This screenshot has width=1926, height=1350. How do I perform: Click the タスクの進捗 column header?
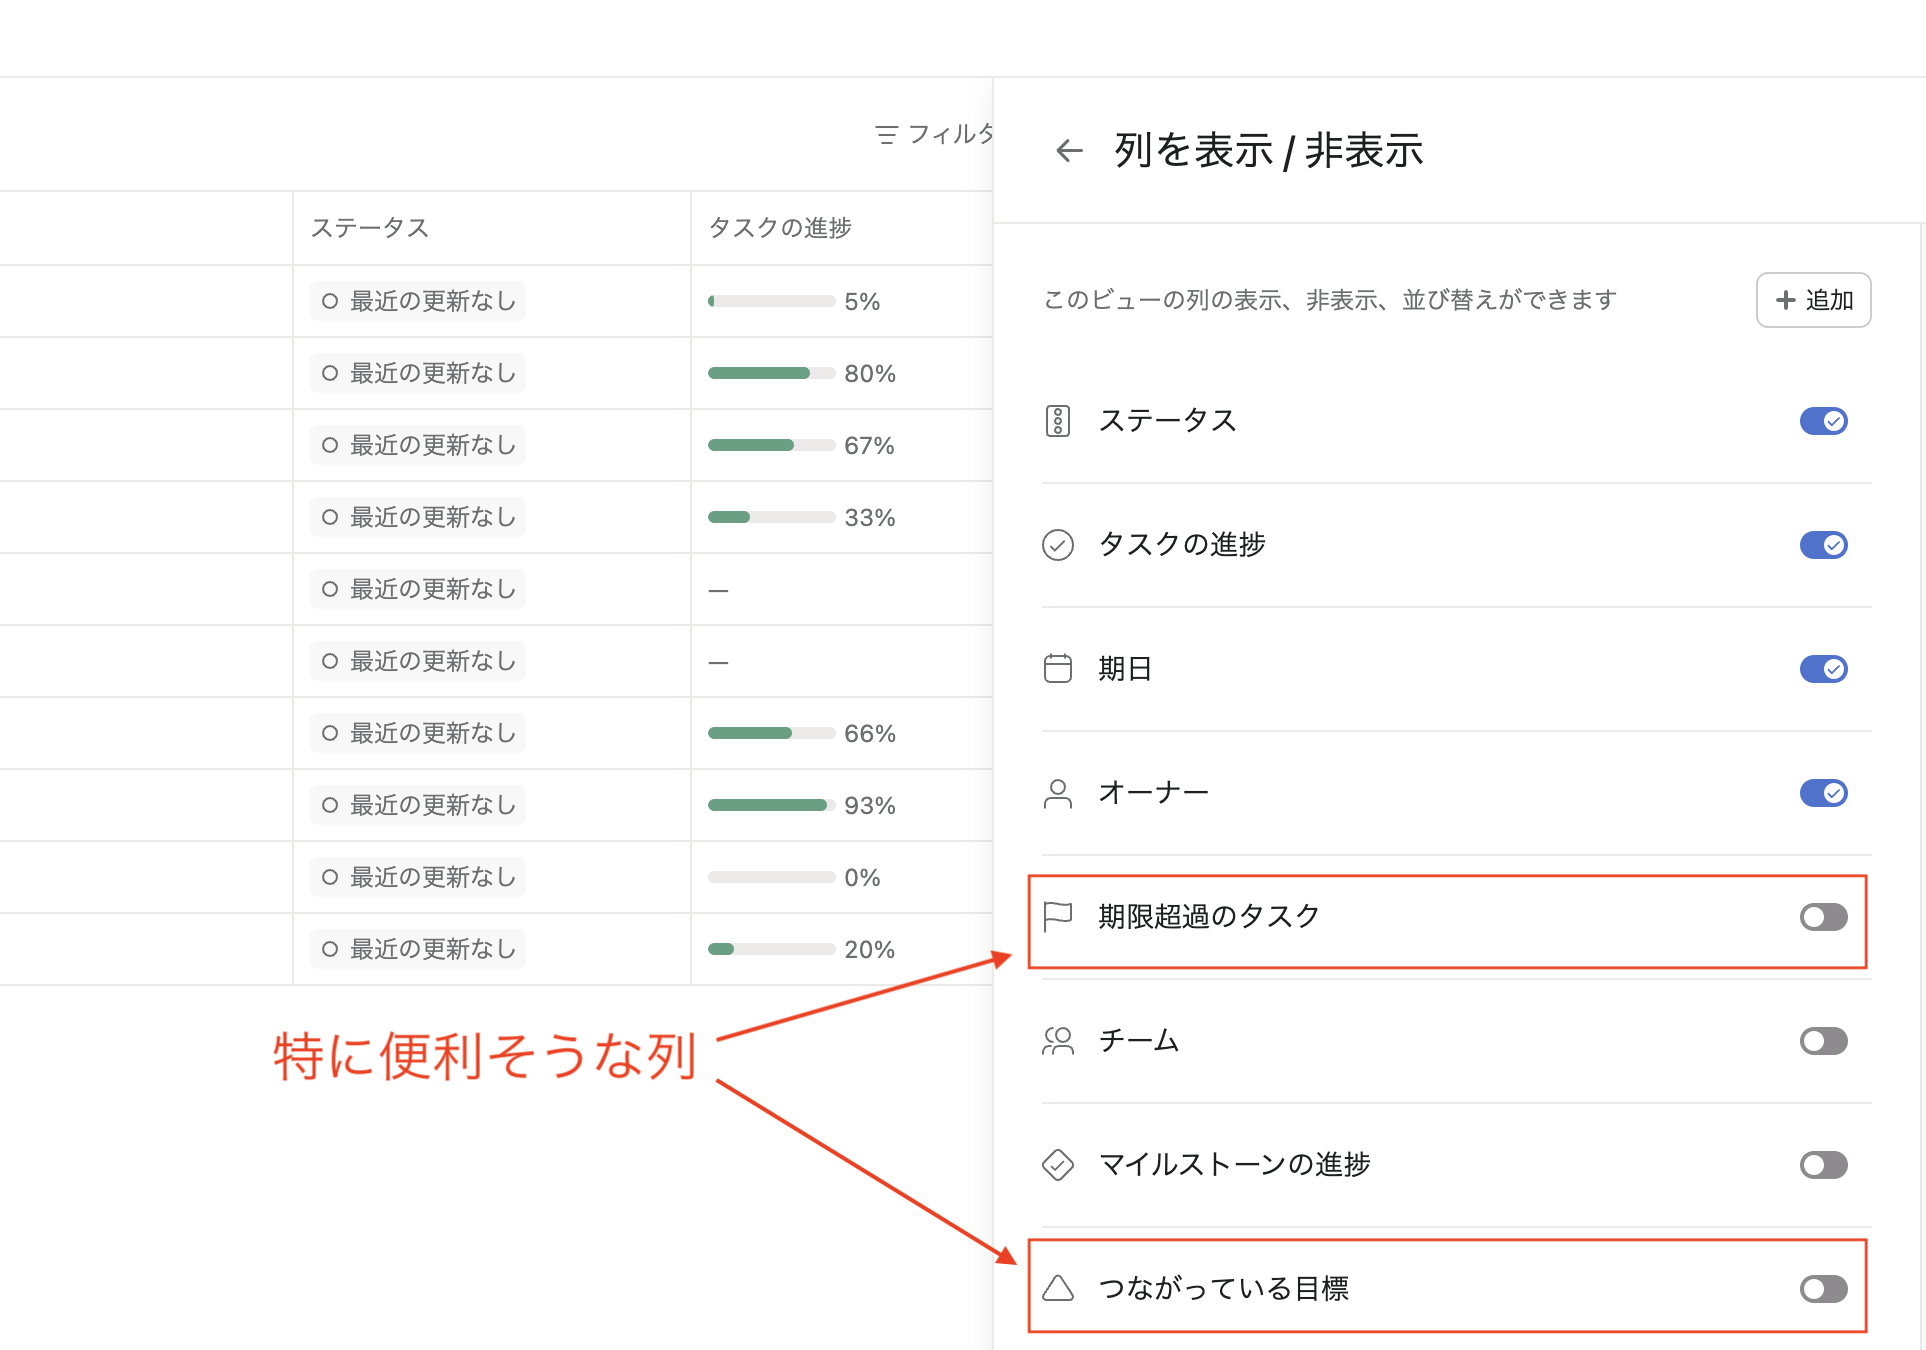tap(780, 228)
